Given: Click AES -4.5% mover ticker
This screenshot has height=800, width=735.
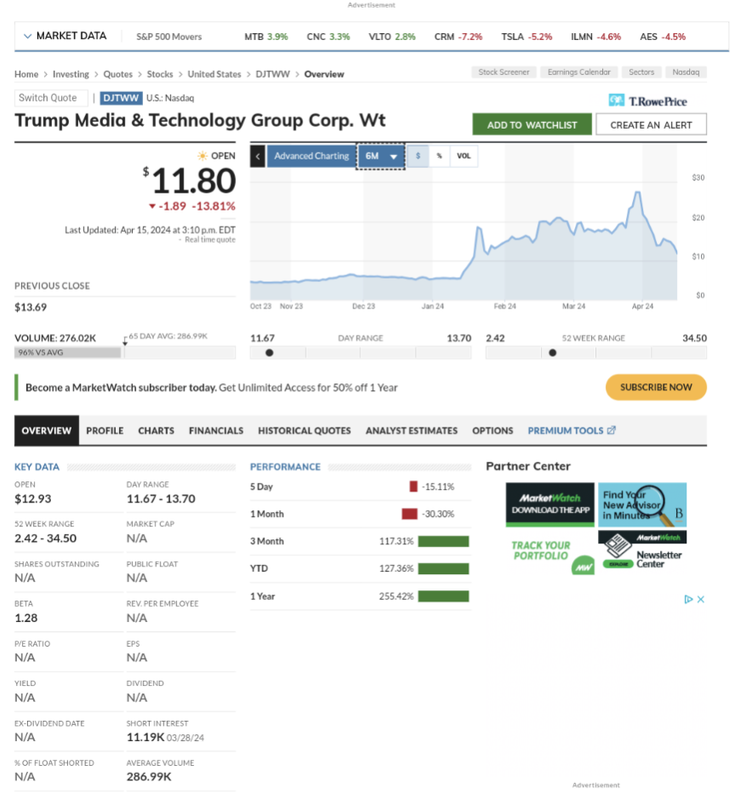Looking at the screenshot, I should [663, 37].
